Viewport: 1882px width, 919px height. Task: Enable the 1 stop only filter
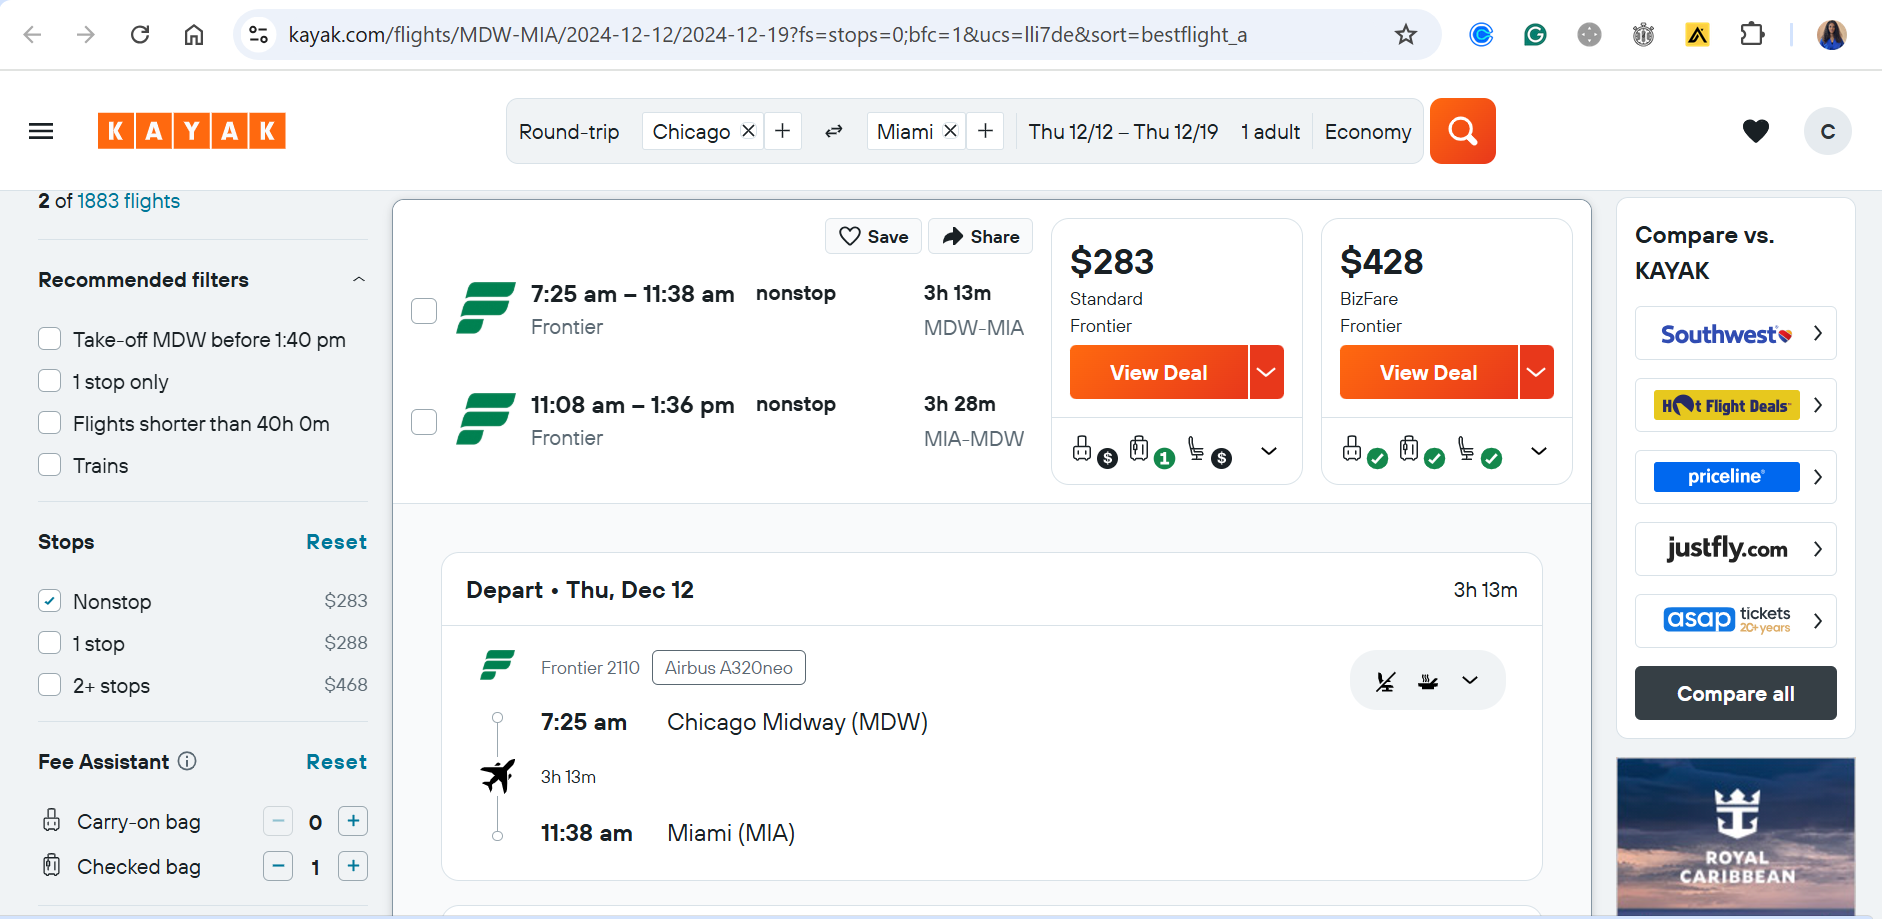click(50, 381)
